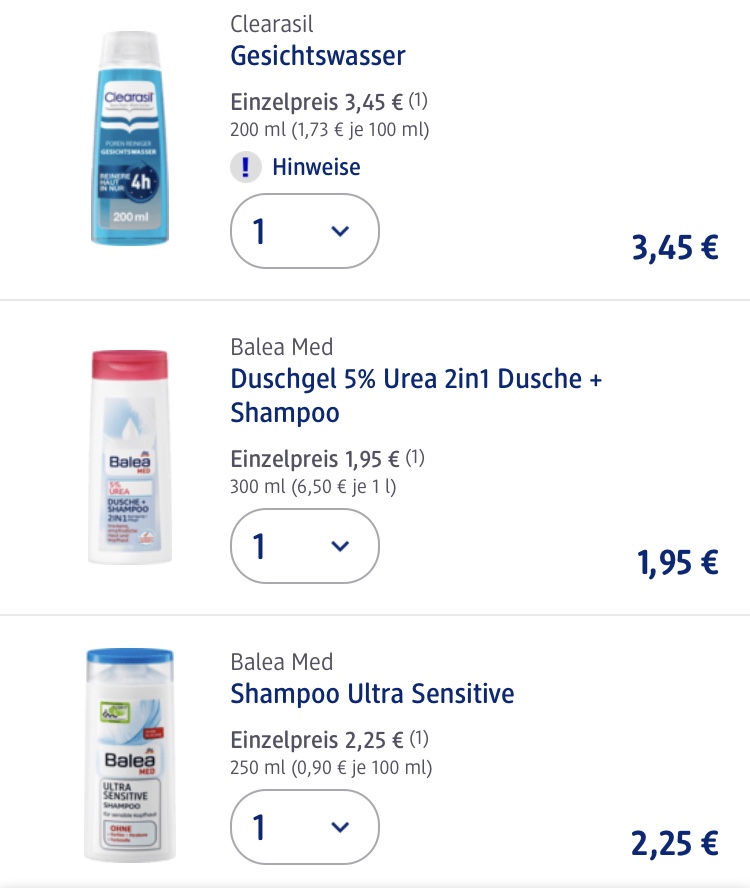Open the Gesichtswasser product link

coord(318,56)
